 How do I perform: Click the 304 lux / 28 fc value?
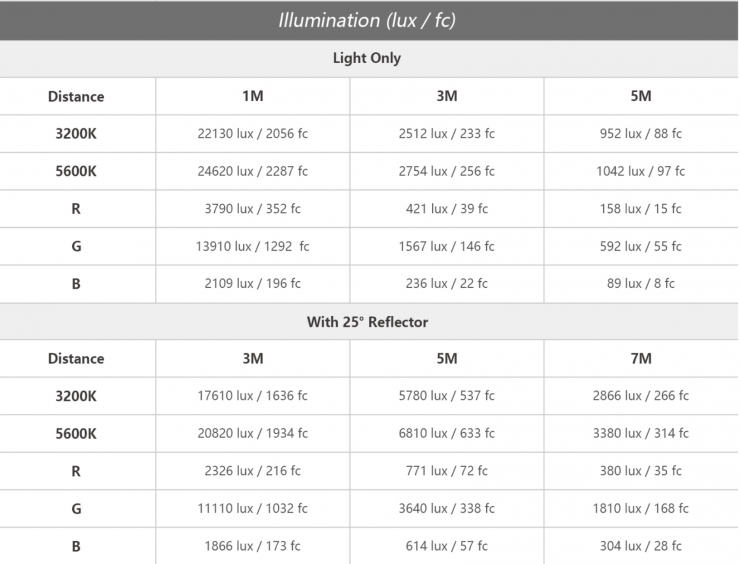[641, 545]
